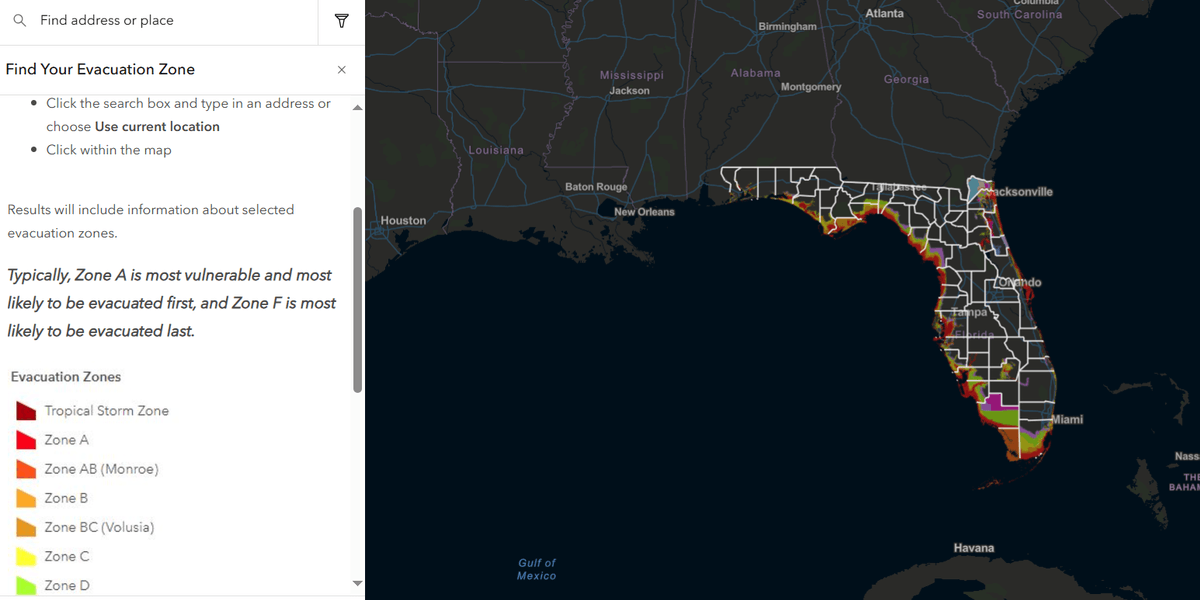The width and height of the screenshot is (1200, 600).
Task: Click the Zone B orange swatch
Action: pos(26,498)
